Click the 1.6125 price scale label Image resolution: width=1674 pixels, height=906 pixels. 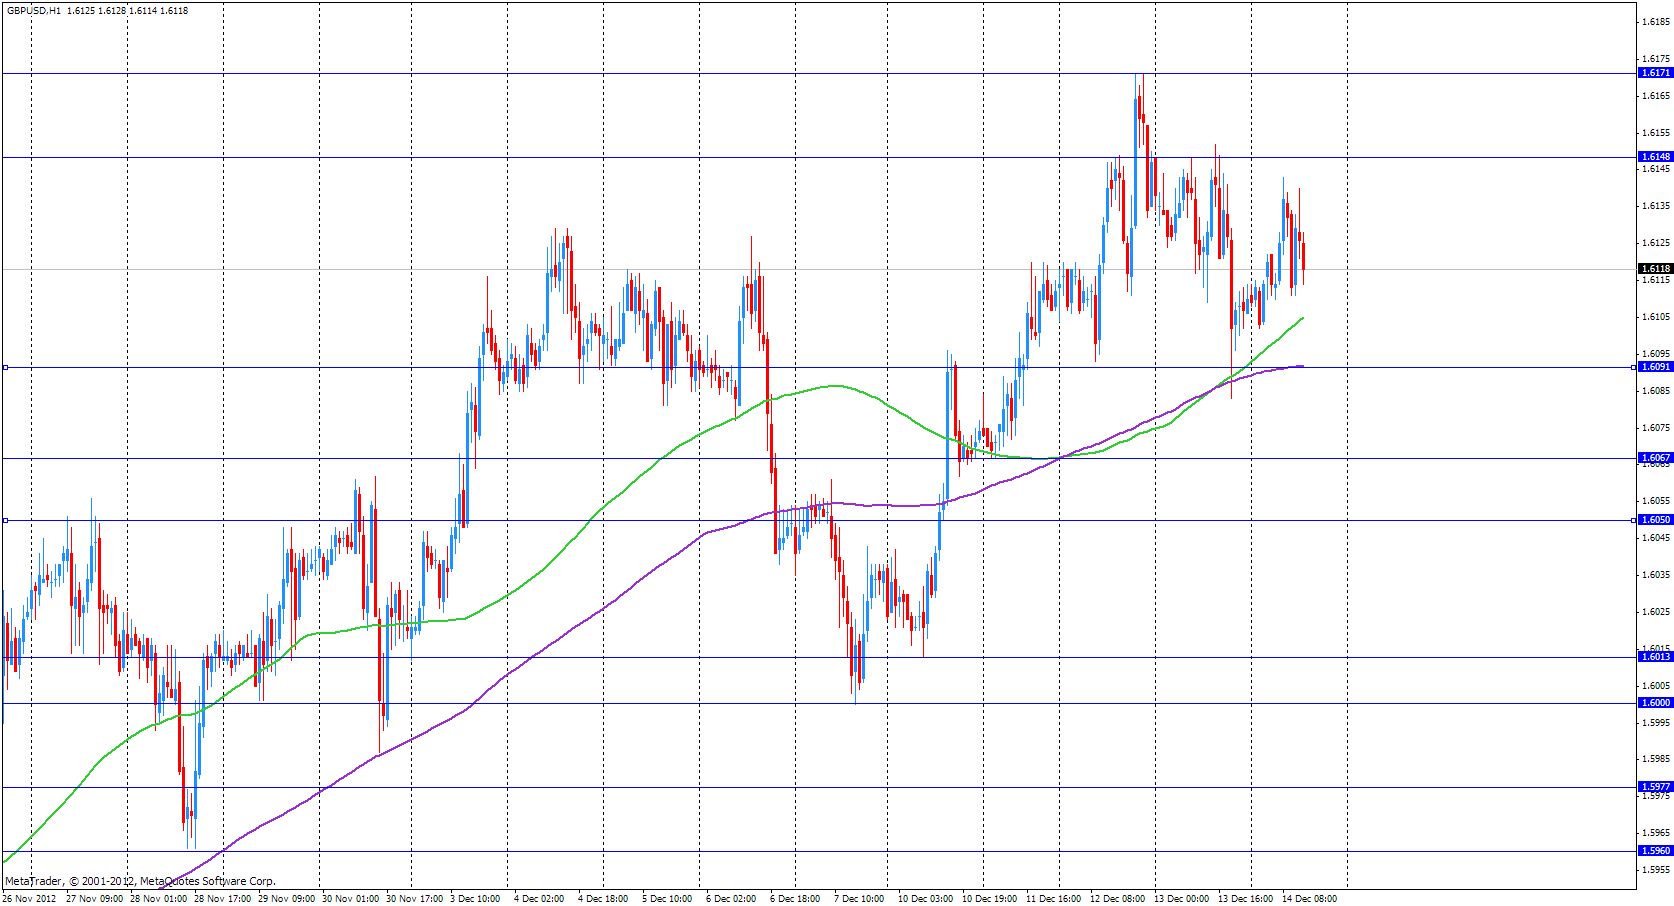pos(1657,243)
